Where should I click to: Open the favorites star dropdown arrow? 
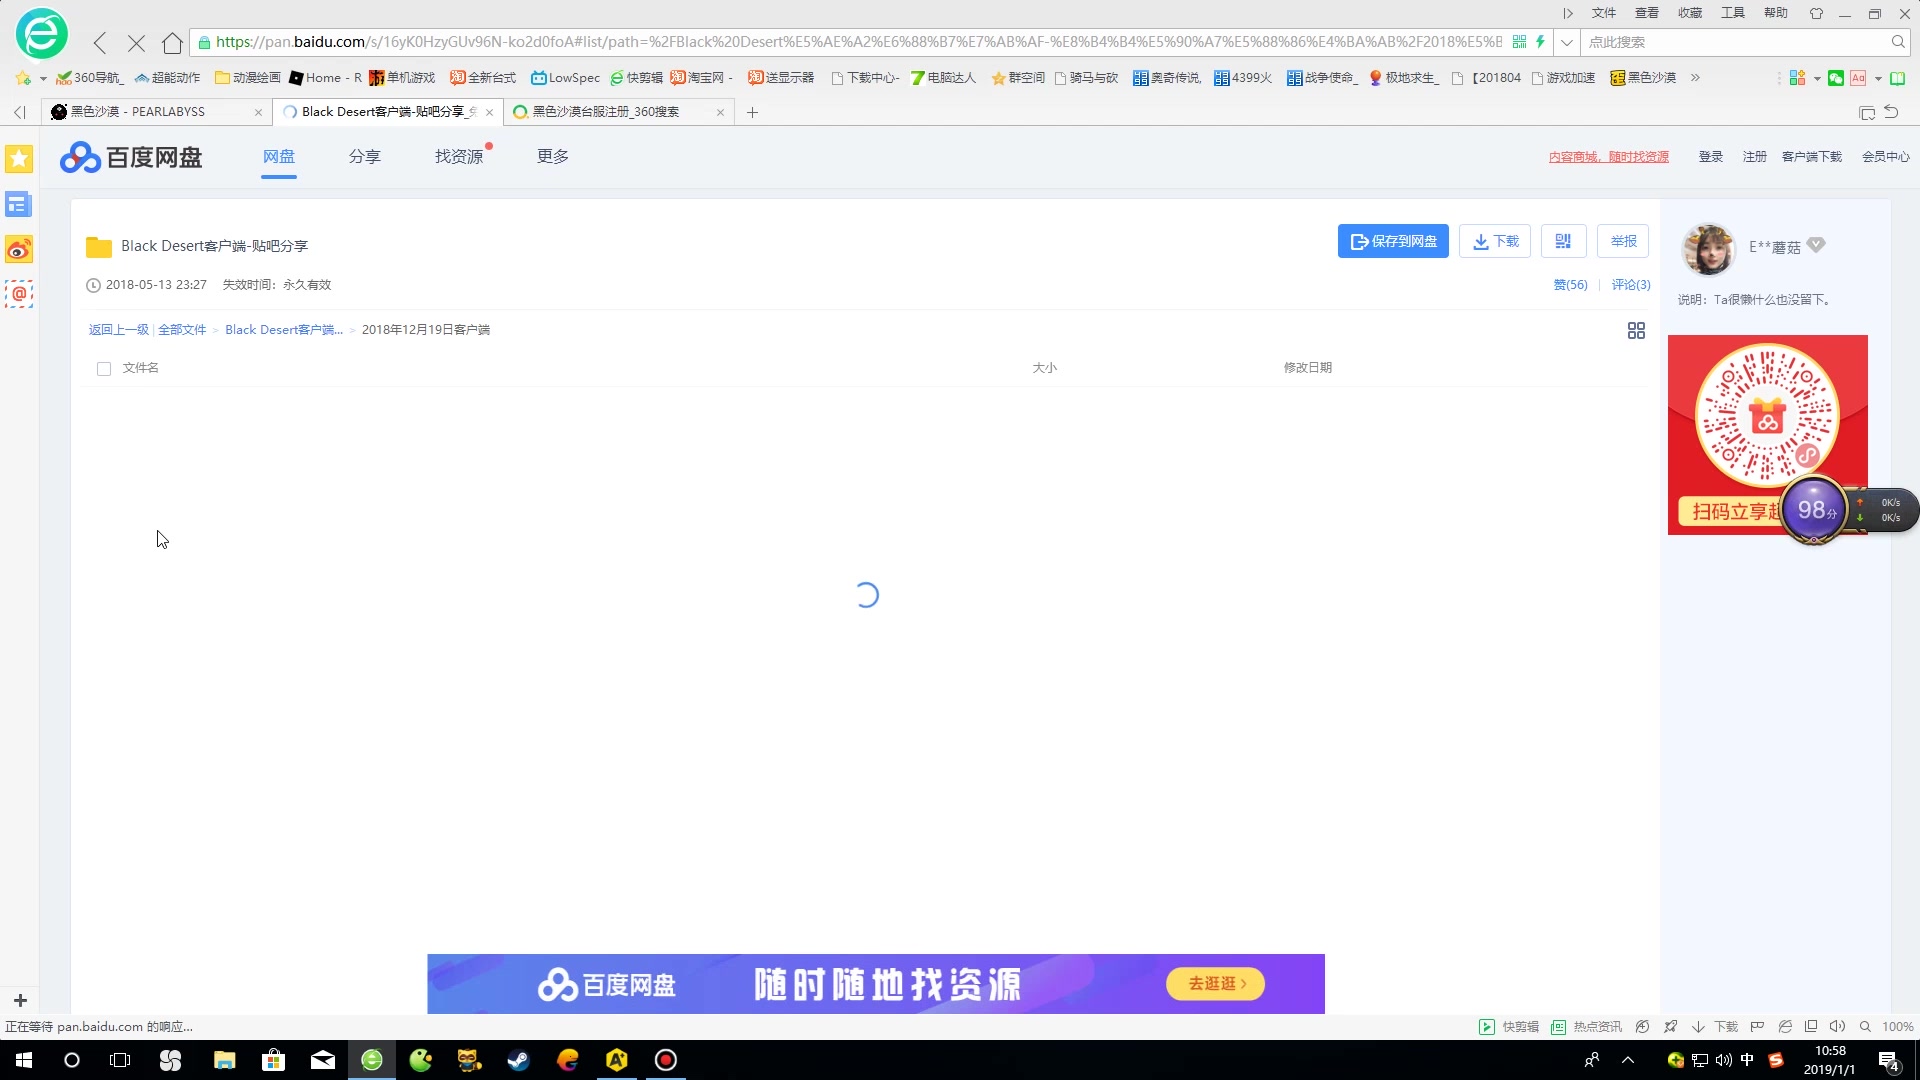43,79
